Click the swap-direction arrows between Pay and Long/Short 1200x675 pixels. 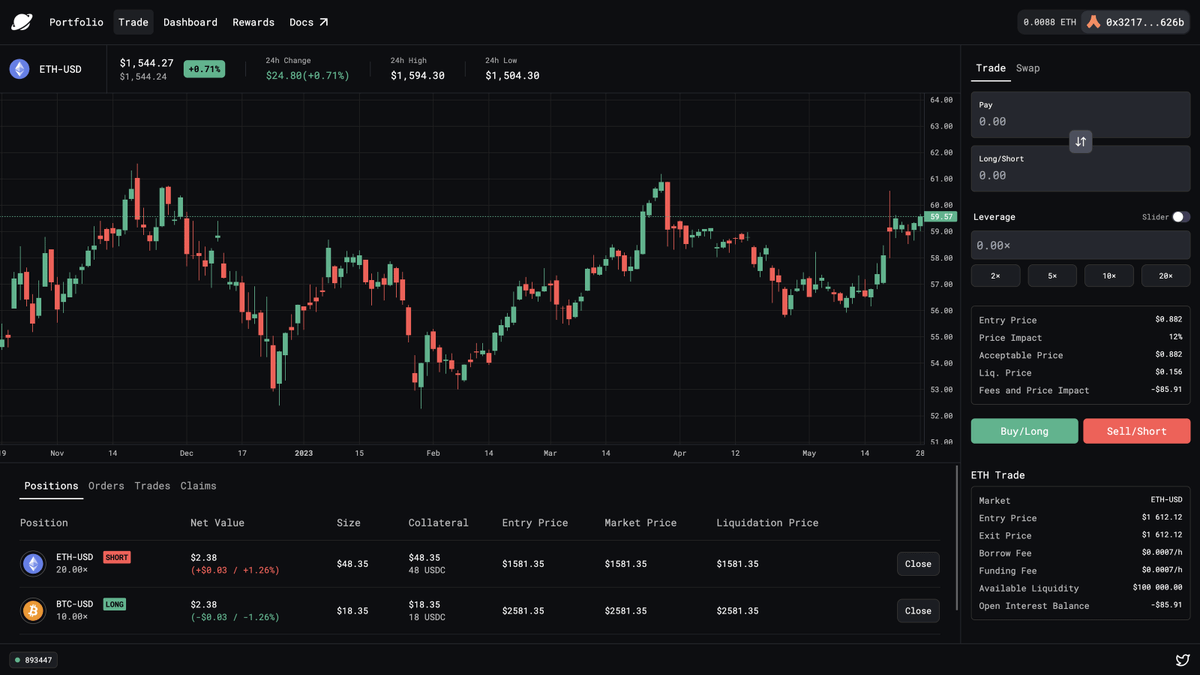click(1080, 141)
